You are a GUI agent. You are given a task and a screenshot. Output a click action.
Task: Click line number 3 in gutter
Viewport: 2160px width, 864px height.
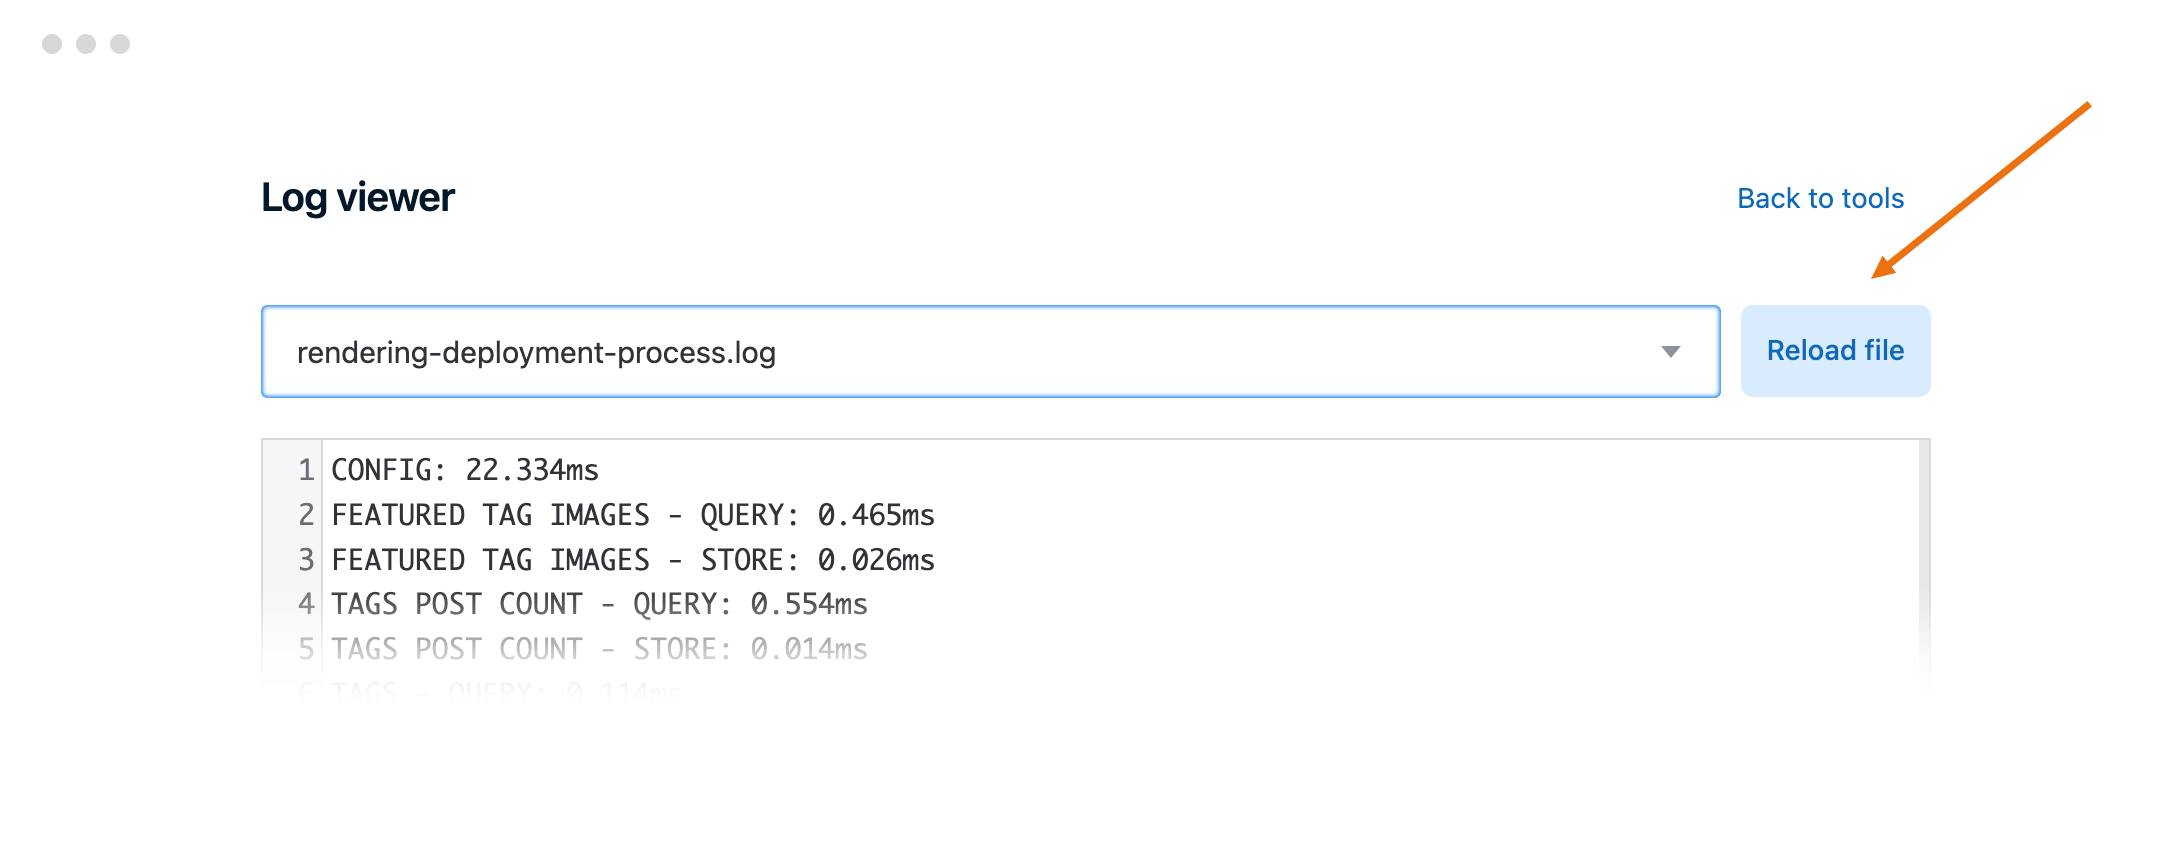(x=303, y=560)
